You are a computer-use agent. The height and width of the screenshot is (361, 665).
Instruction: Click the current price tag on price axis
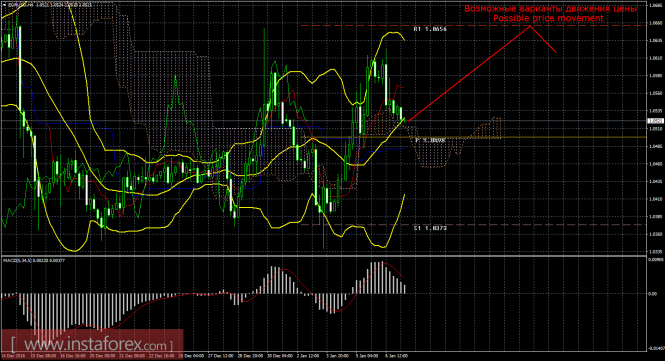point(654,121)
